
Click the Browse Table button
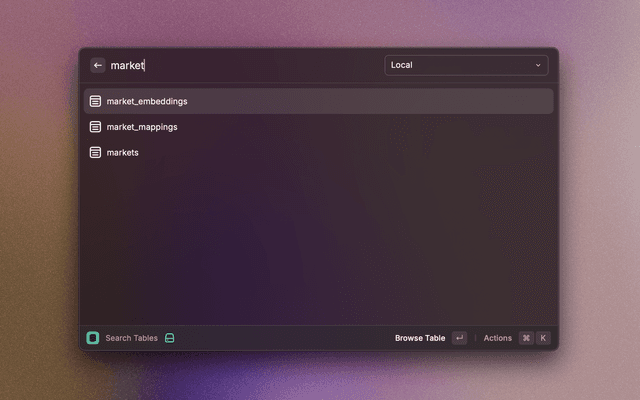tap(420, 338)
